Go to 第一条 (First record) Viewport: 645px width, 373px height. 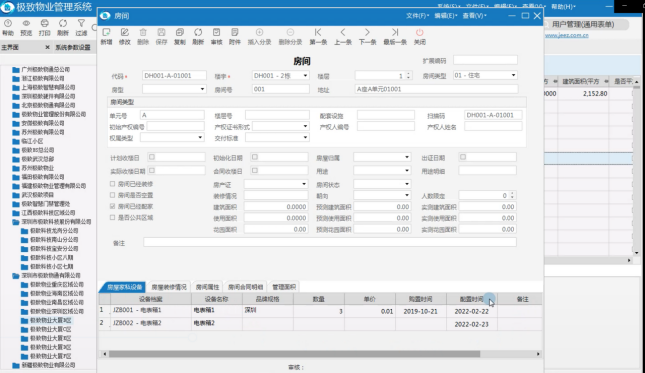click(x=318, y=36)
